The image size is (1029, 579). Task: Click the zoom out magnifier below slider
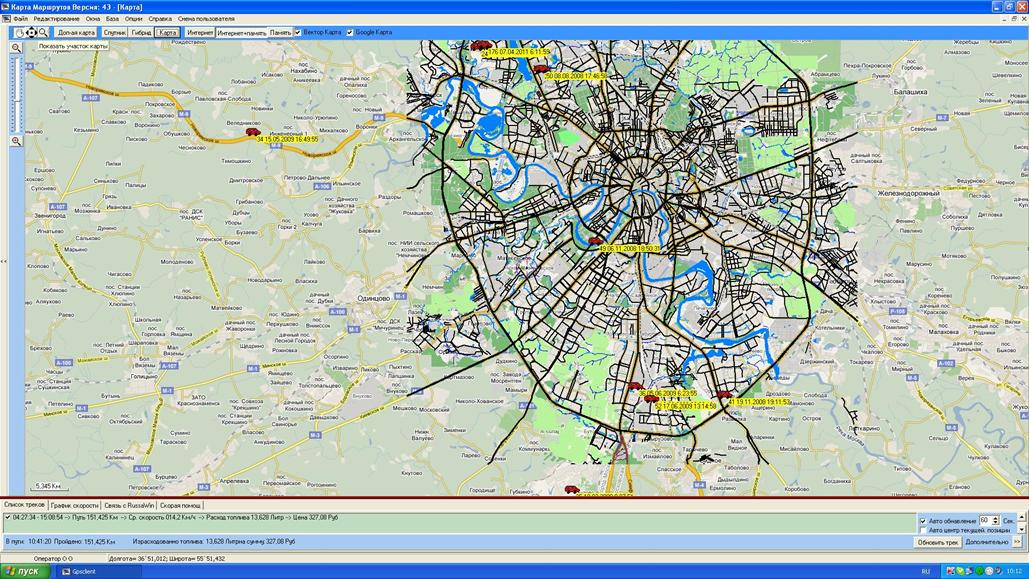[x=16, y=141]
